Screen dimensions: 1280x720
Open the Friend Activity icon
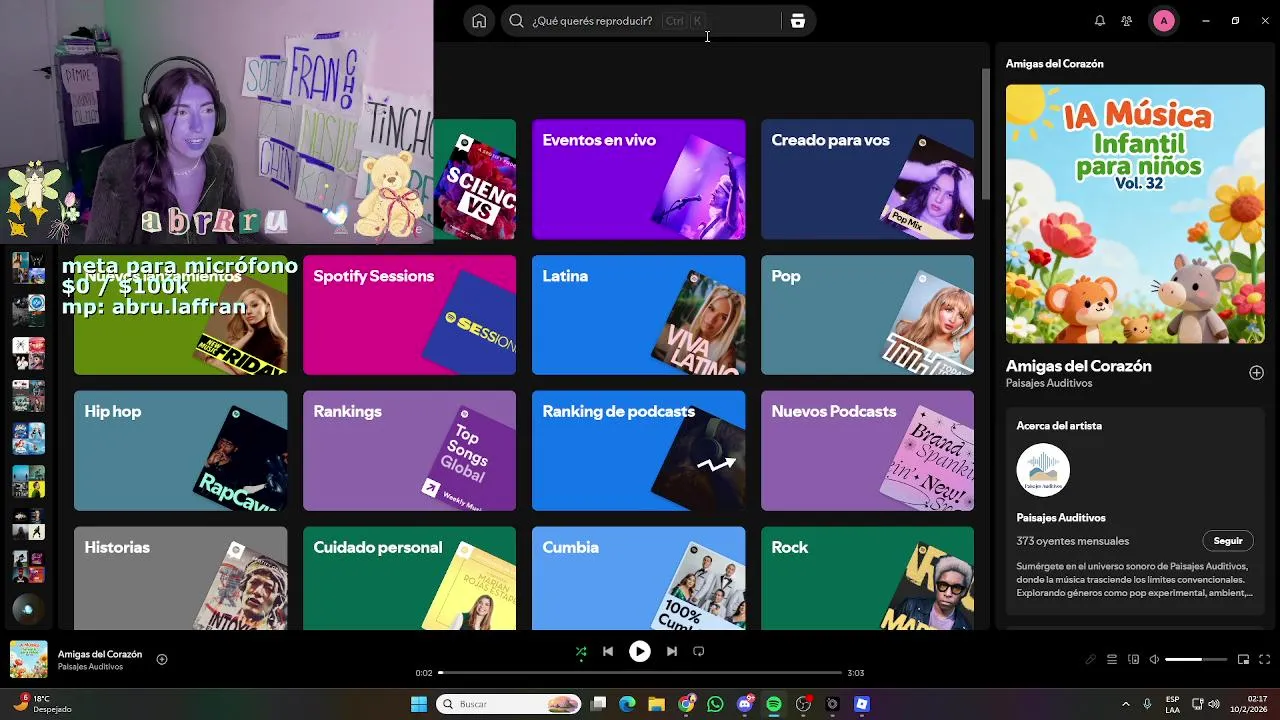(x=1127, y=21)
